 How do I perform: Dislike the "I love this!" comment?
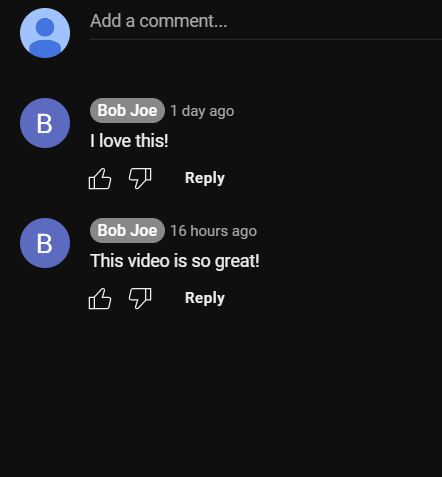click(x=140, y=178)
